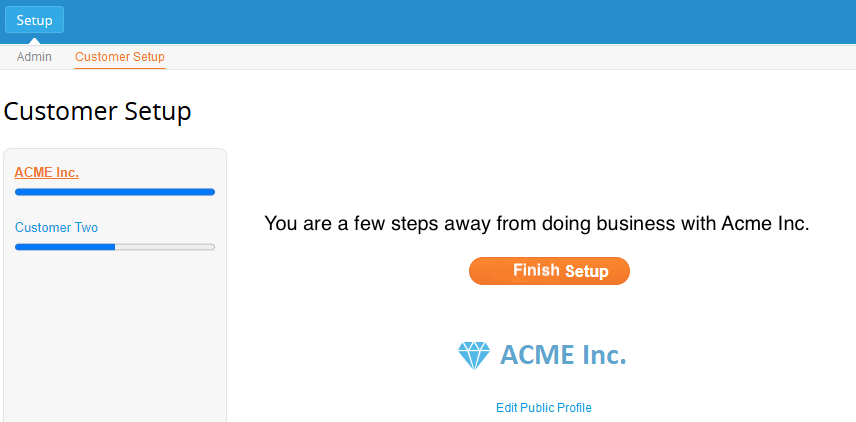Open the Setup menu in top bar
The height and width of the screenshot is (422, 856).
tap(34, 20)
